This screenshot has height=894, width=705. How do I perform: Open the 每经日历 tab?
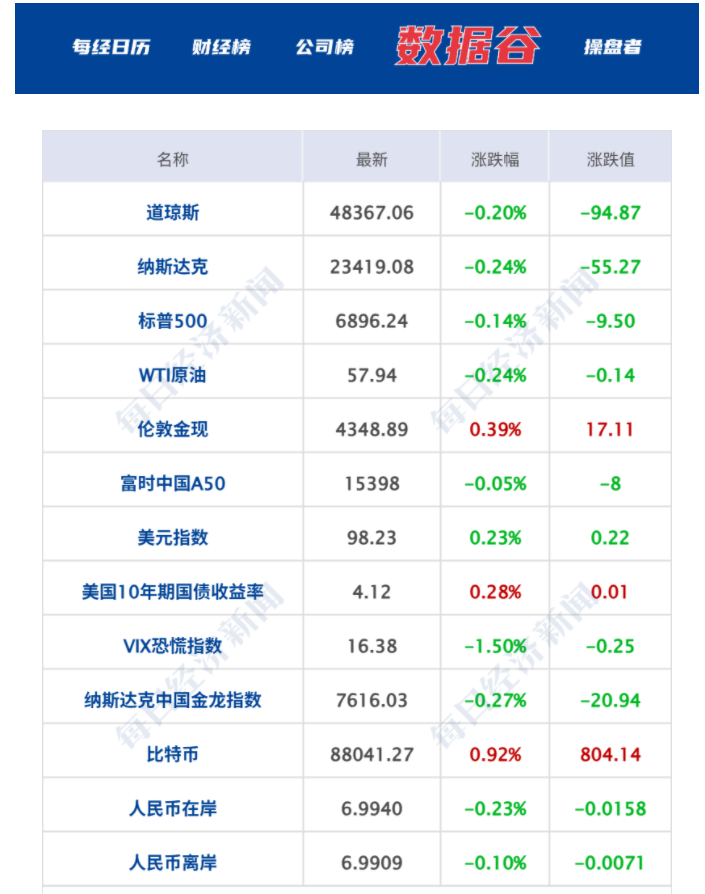click(111, 47)
